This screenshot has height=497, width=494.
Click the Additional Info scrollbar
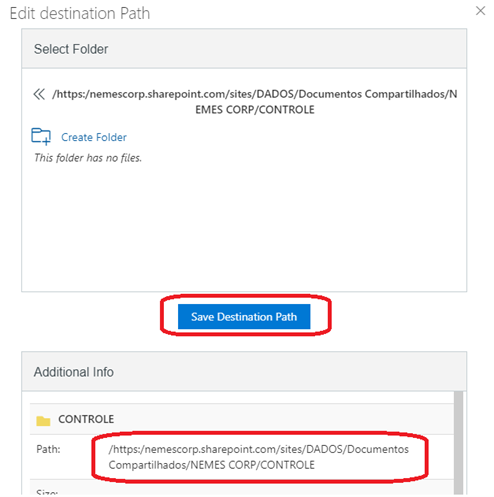[x=459, y=443]
